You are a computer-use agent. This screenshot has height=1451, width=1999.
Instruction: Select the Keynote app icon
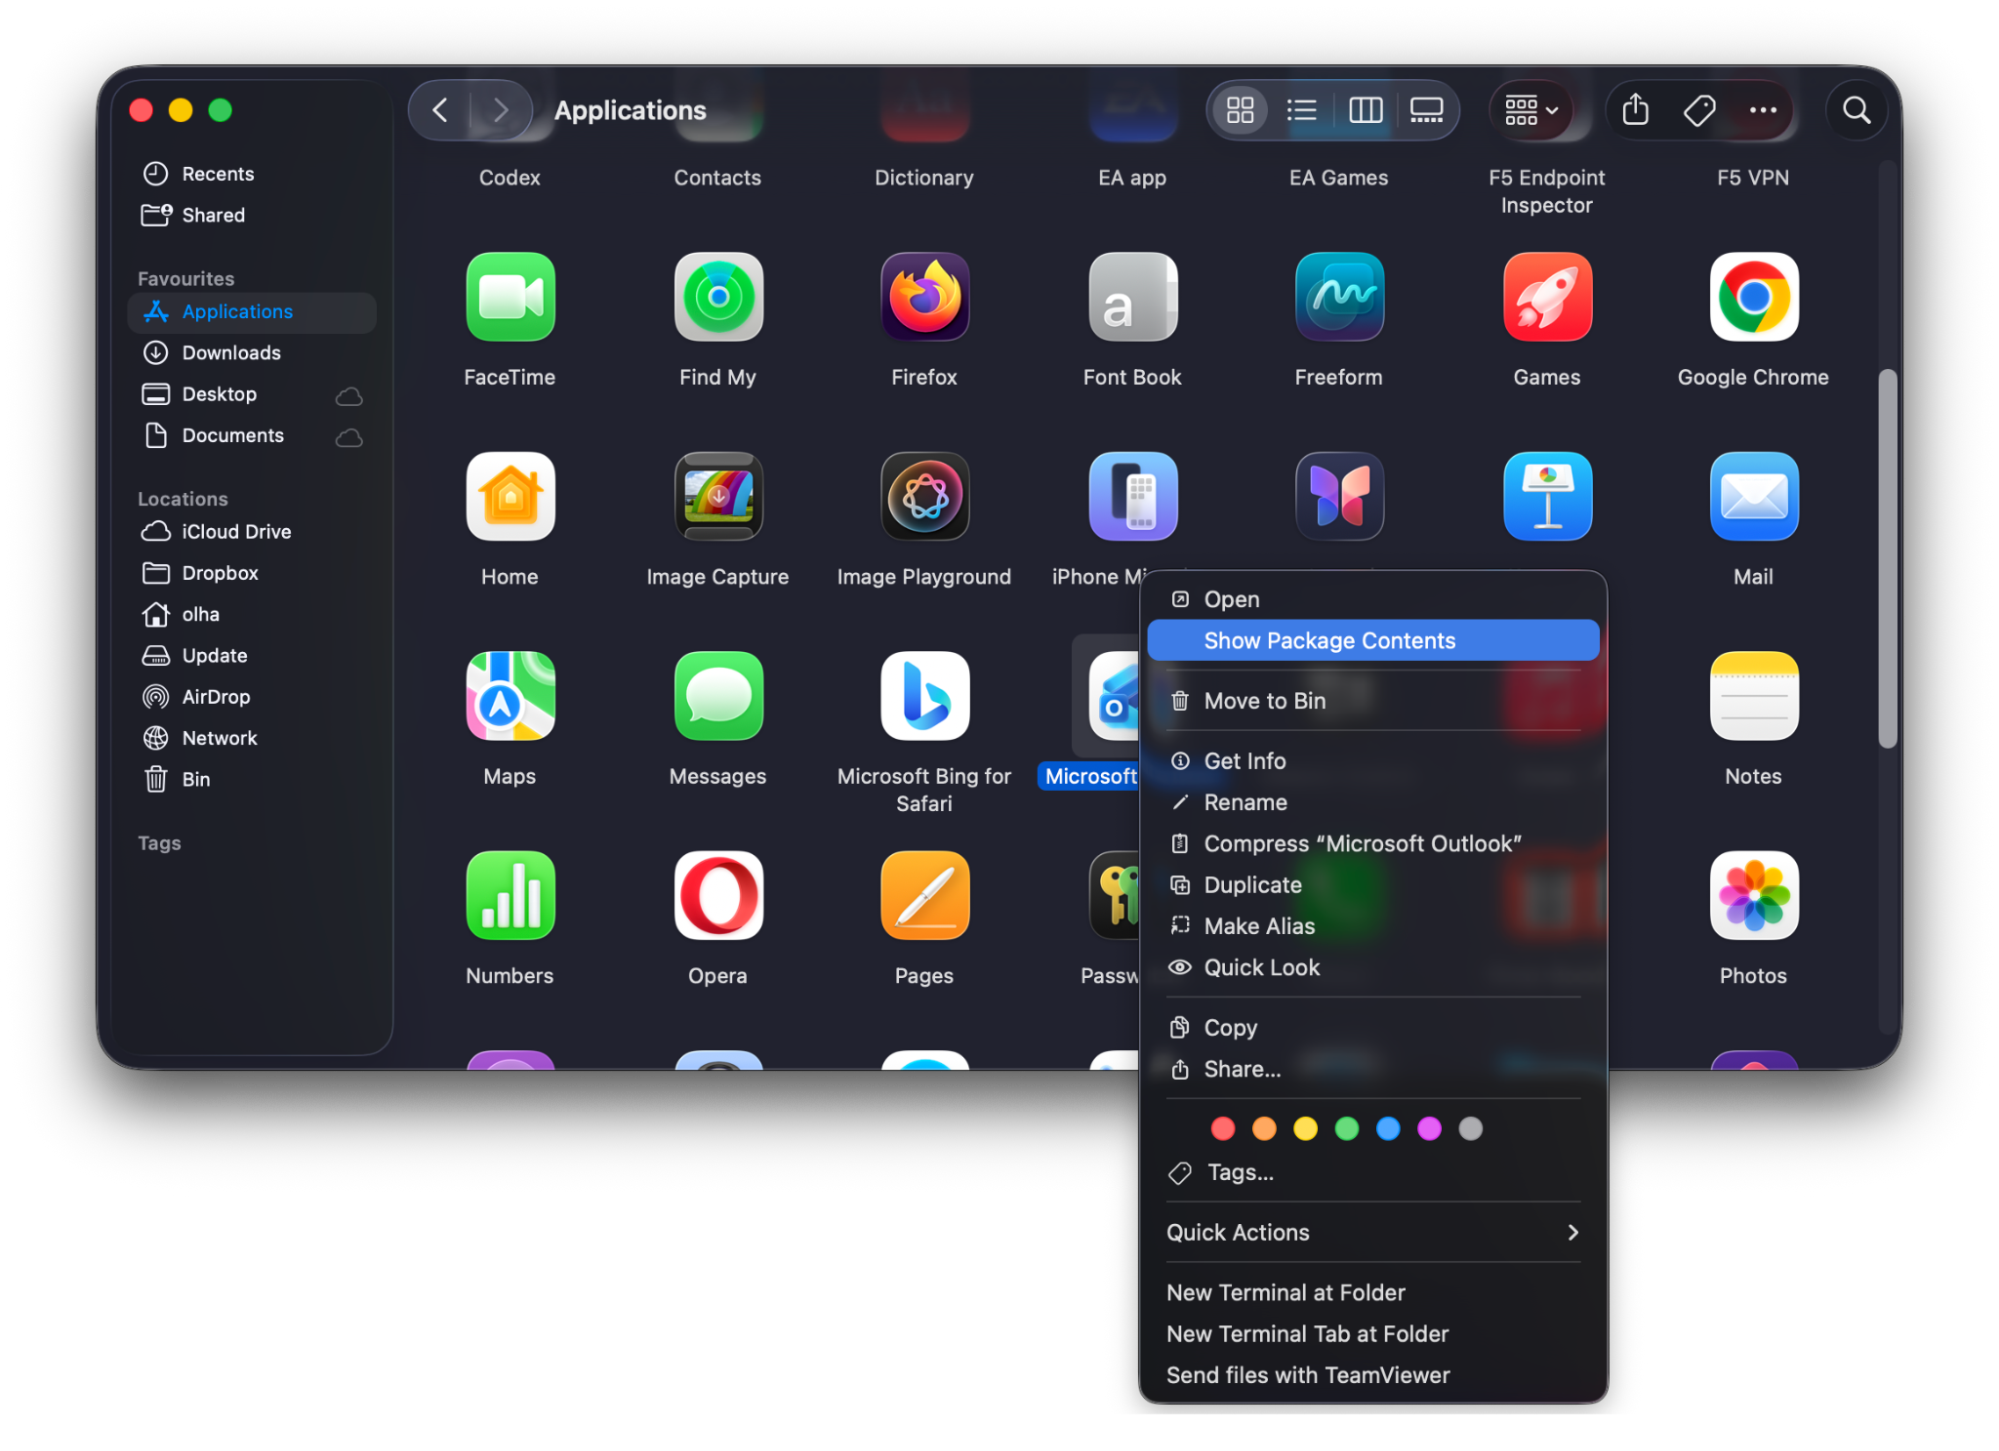[1547, 497]
